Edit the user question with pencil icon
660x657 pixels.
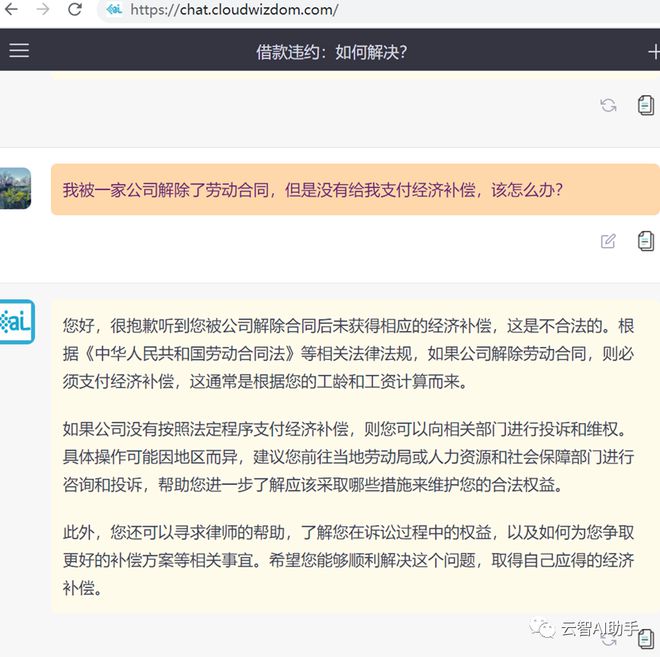point(608,240)
